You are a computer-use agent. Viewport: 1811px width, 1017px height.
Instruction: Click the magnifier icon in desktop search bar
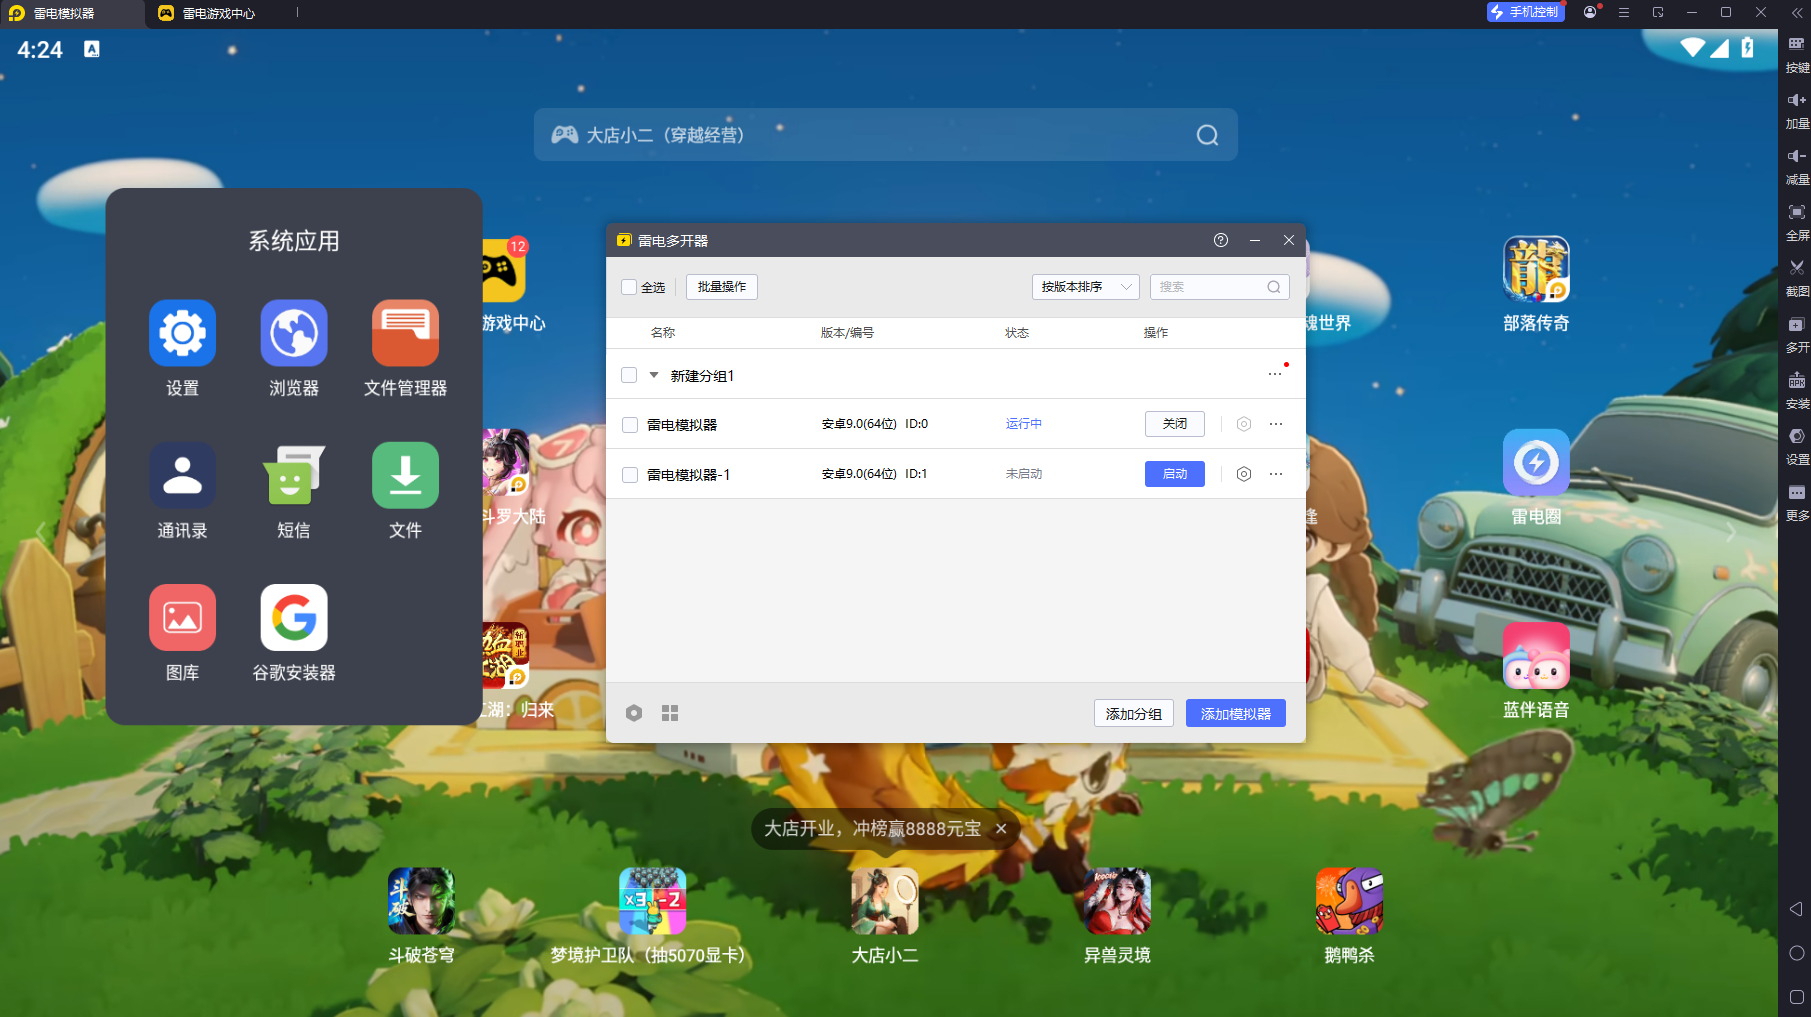(x=1208, y=135)
